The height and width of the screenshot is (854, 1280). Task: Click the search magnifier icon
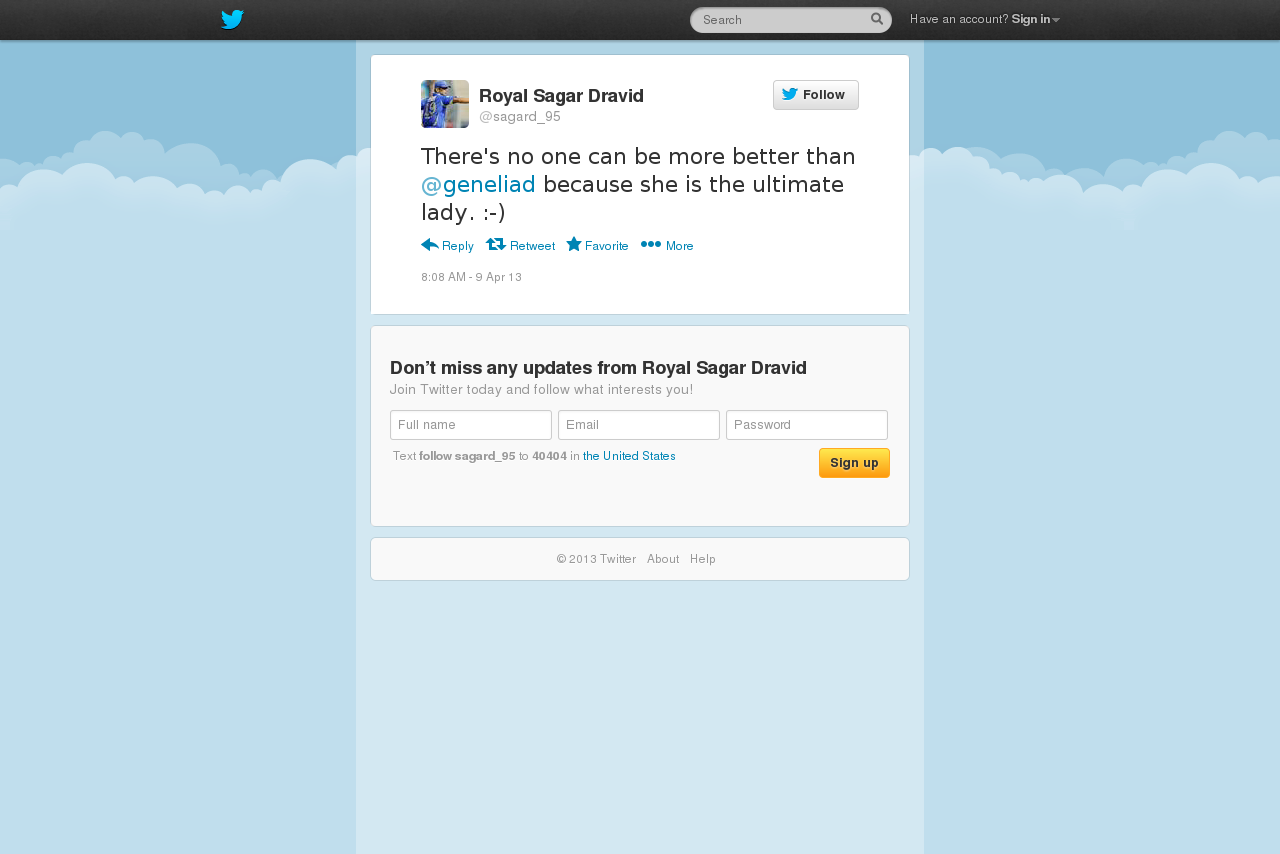point(877,19)
